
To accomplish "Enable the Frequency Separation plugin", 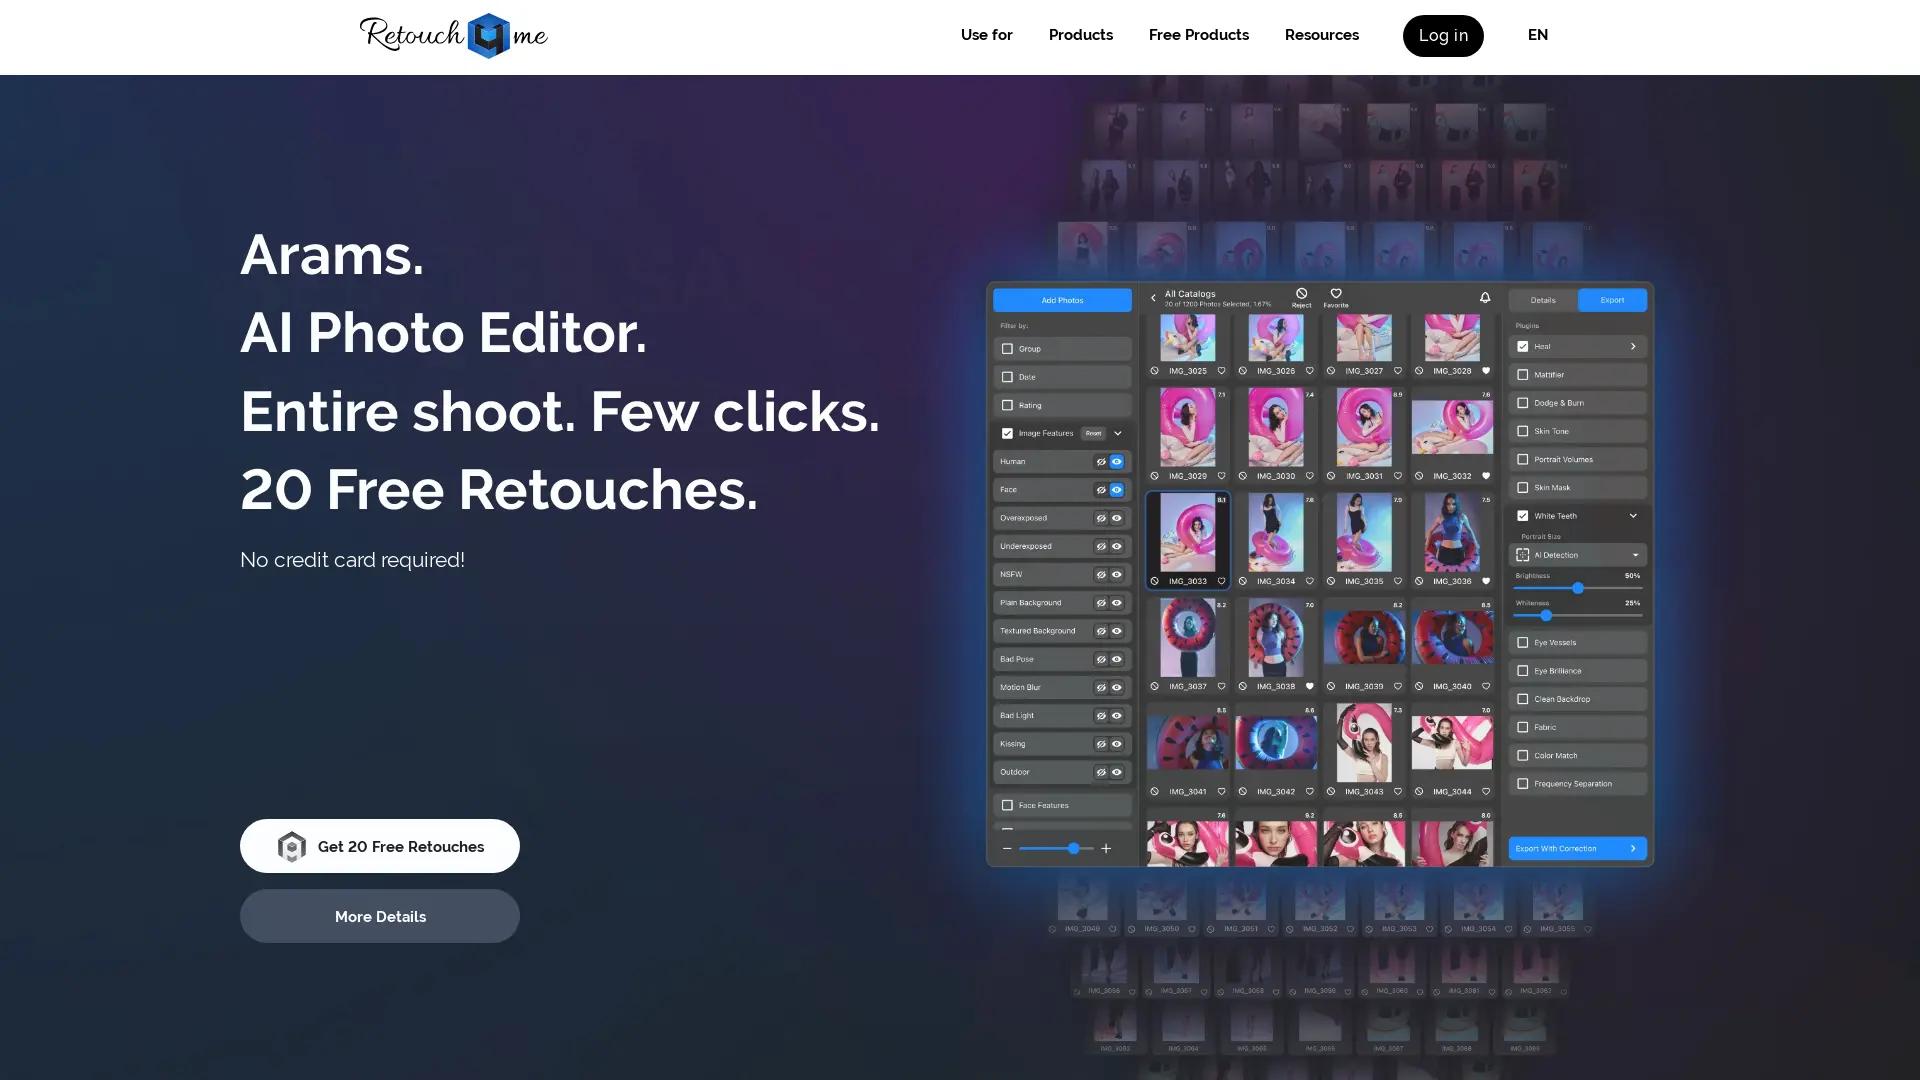I will pyautogui.click(x=1524, y=783).
